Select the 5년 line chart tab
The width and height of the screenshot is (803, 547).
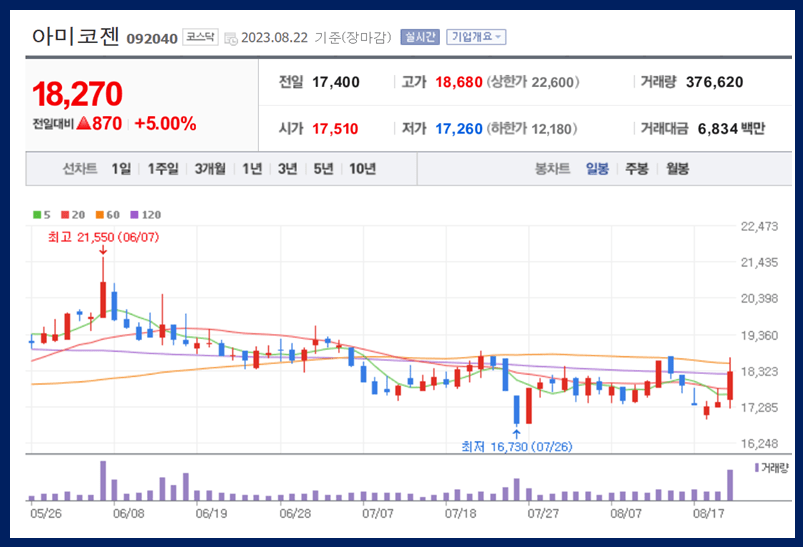(x=323, y=169)
